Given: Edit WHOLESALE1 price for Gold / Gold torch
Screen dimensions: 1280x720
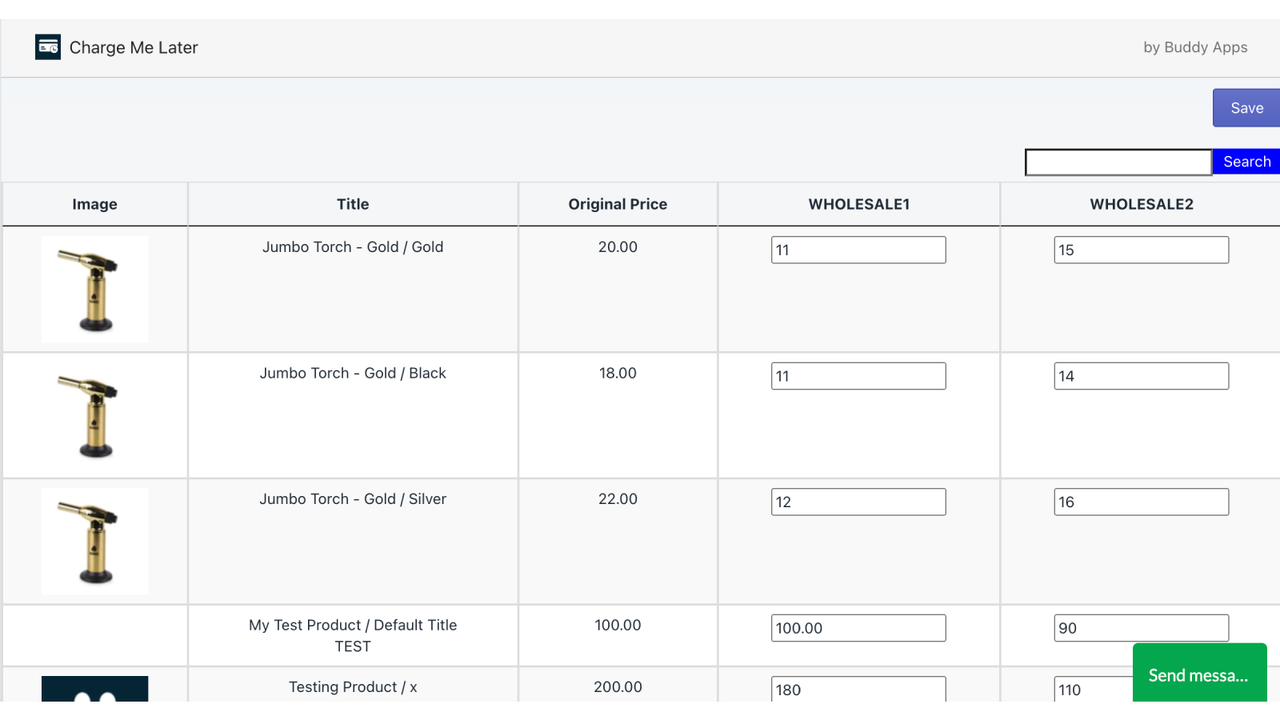Looking at the screenshot, I should click(x=858, y=250).
